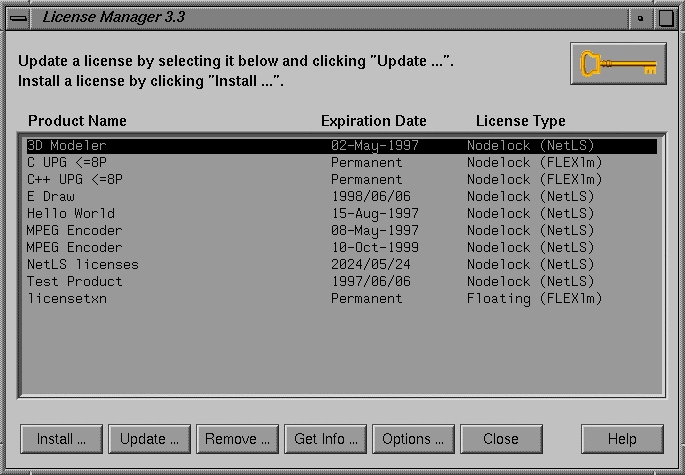Select the 3D Modeler license row

pyautogui.click(x=342, y=146)
